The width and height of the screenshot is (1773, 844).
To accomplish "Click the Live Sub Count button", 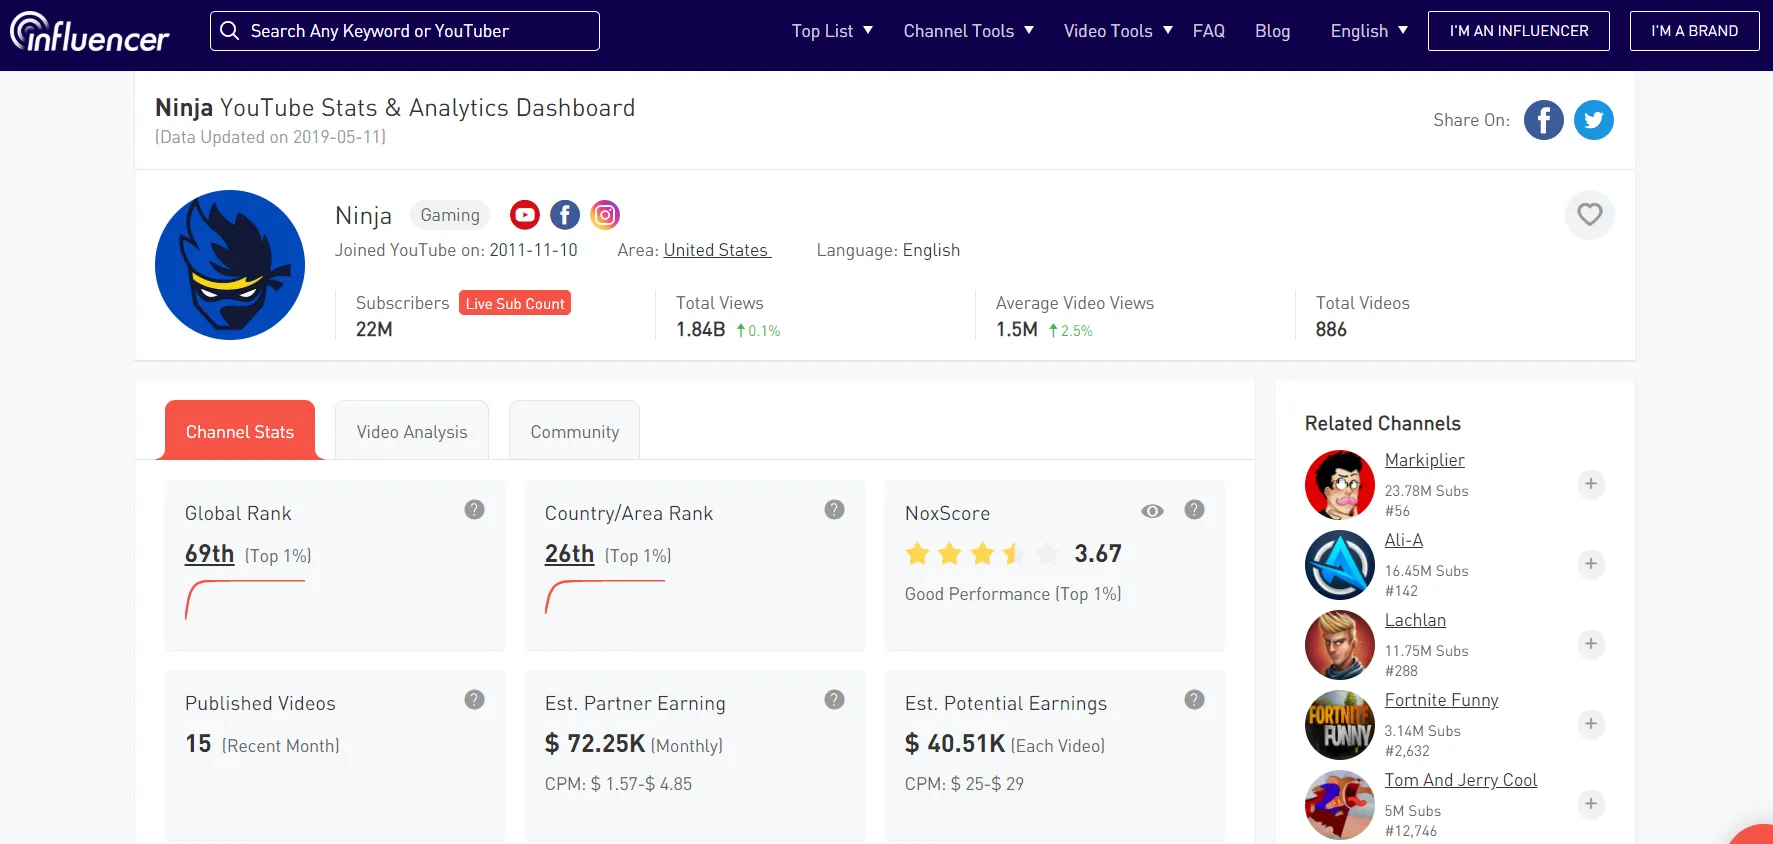I will pyautogui.click(x=515, y=303).
